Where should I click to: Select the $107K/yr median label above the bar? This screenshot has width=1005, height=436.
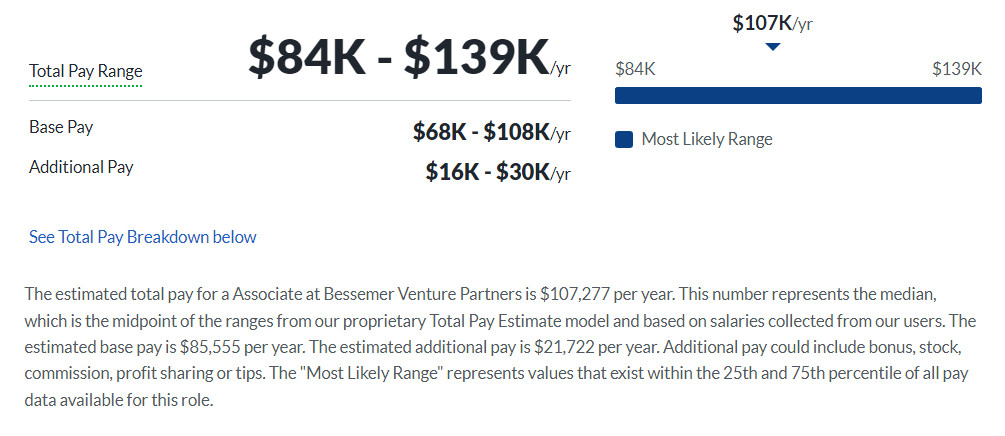772,22
